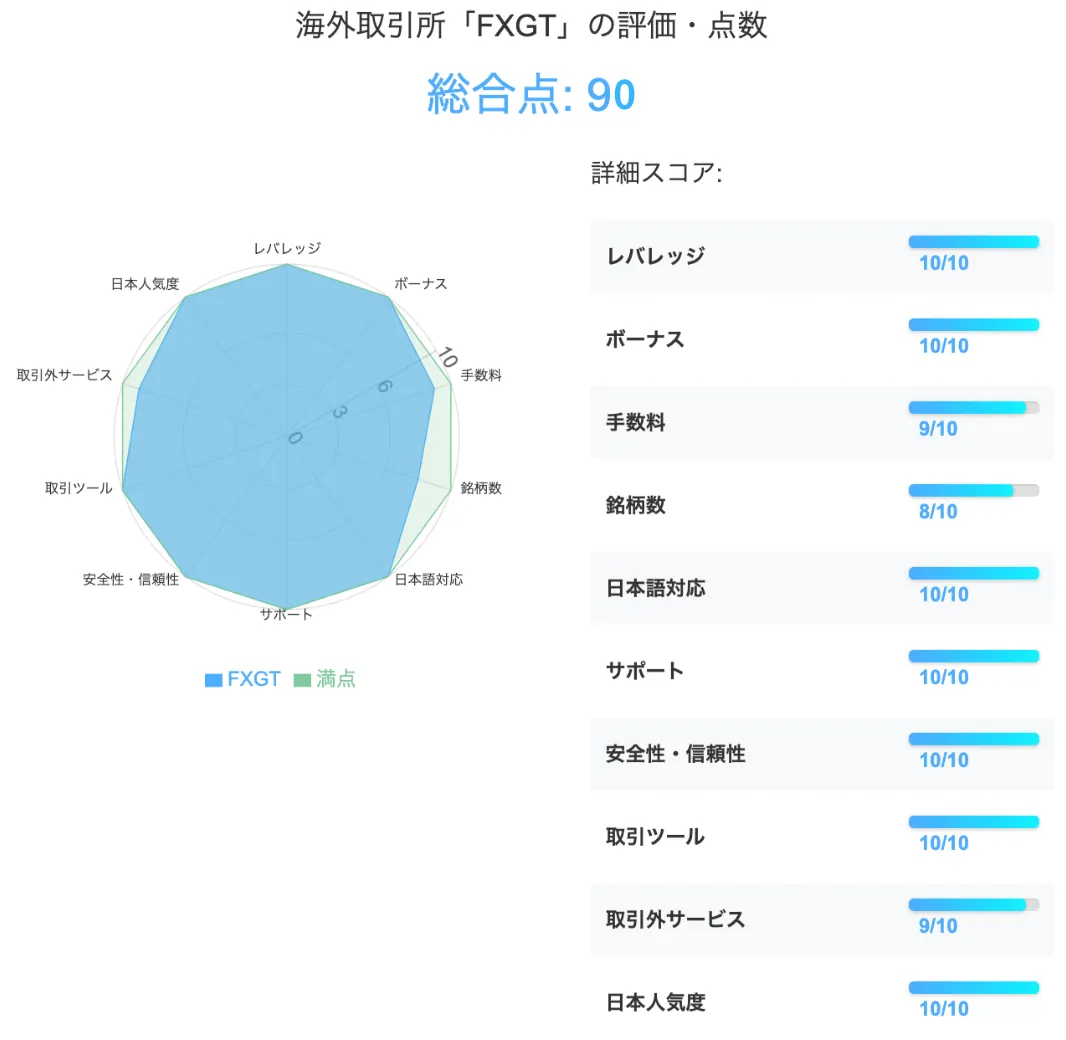Click the 8/10 score for 銘柄数
Image resolution: width=1066 pixels, height=1040 pixels.
tap(938, 513)
